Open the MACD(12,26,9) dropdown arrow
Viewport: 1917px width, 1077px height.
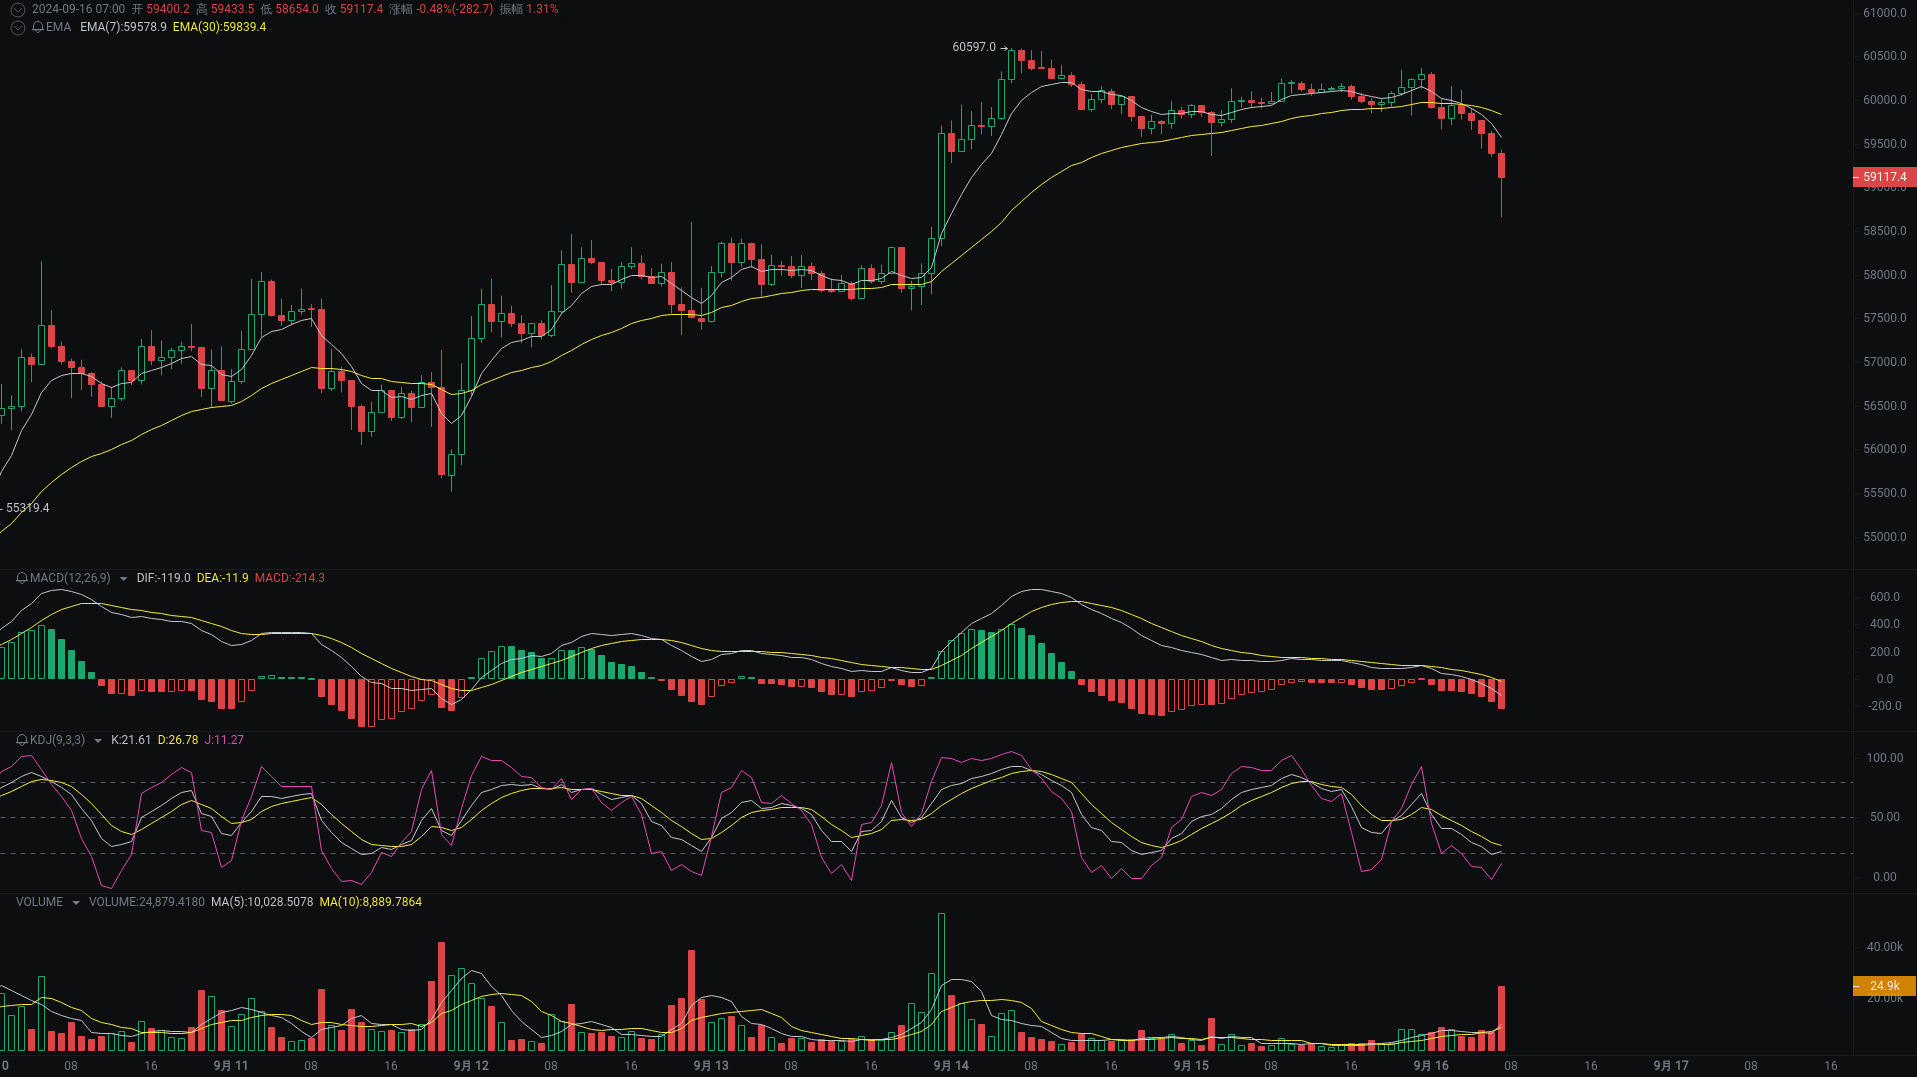(x=123, y=578)
